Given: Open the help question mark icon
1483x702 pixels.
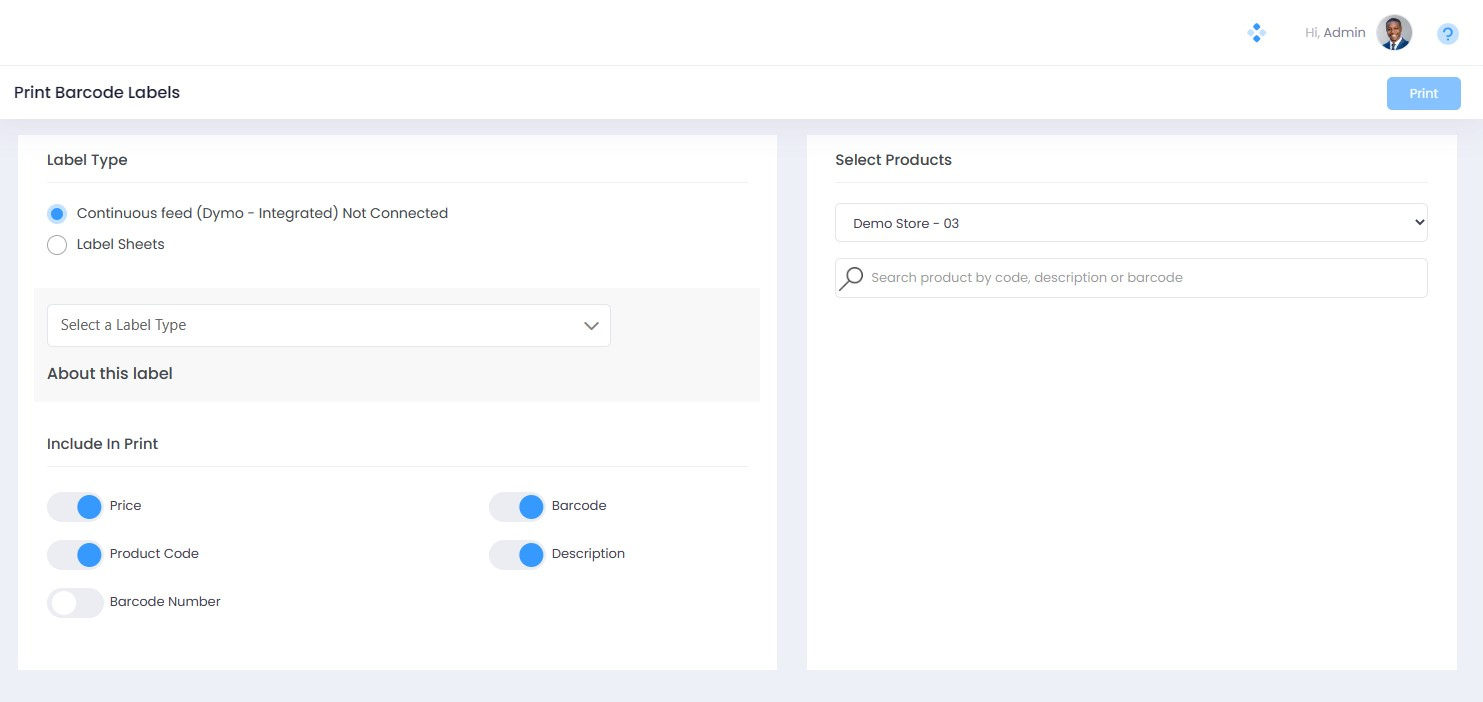Looking at the screenshot, I should point(1447,34).
